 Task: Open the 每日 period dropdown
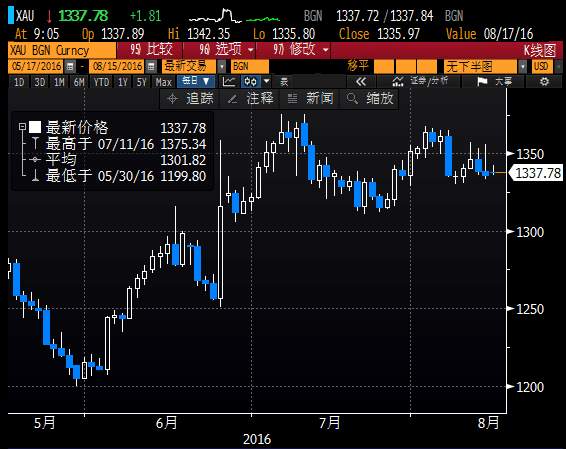pos(196,82)
